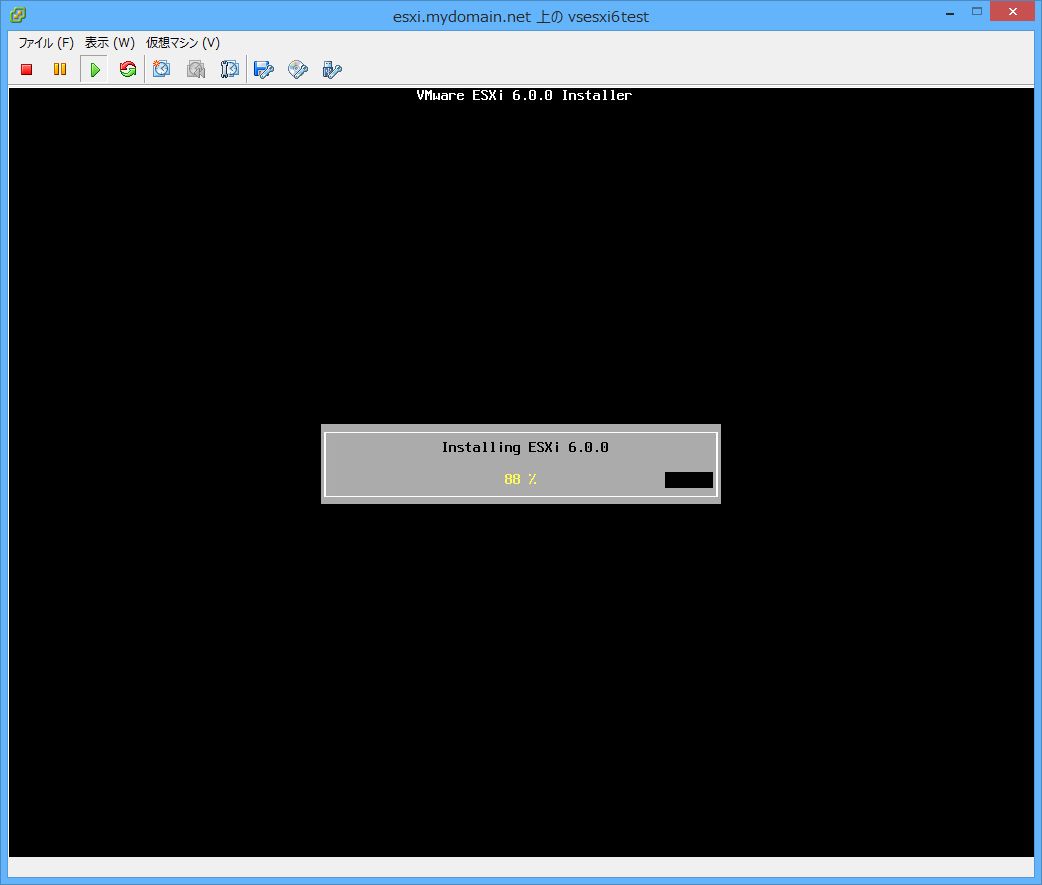Click the 88 % install progress bar
Screen dimensions: 1042x885
(520, 479)
